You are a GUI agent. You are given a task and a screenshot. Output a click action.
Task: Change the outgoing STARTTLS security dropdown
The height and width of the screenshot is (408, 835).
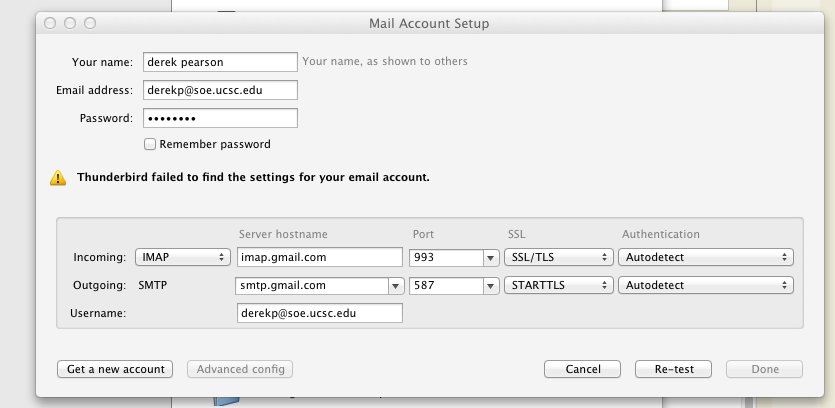point(559,285)
